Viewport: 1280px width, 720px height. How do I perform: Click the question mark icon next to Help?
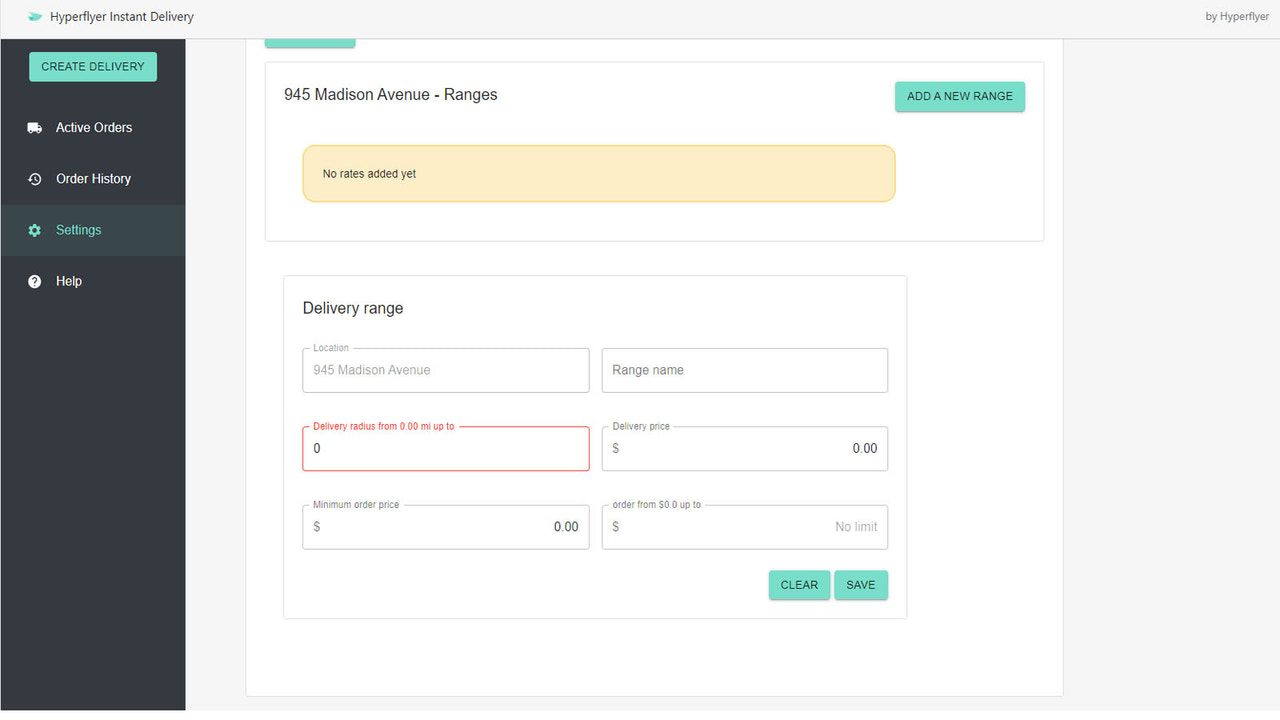(33, 280)
